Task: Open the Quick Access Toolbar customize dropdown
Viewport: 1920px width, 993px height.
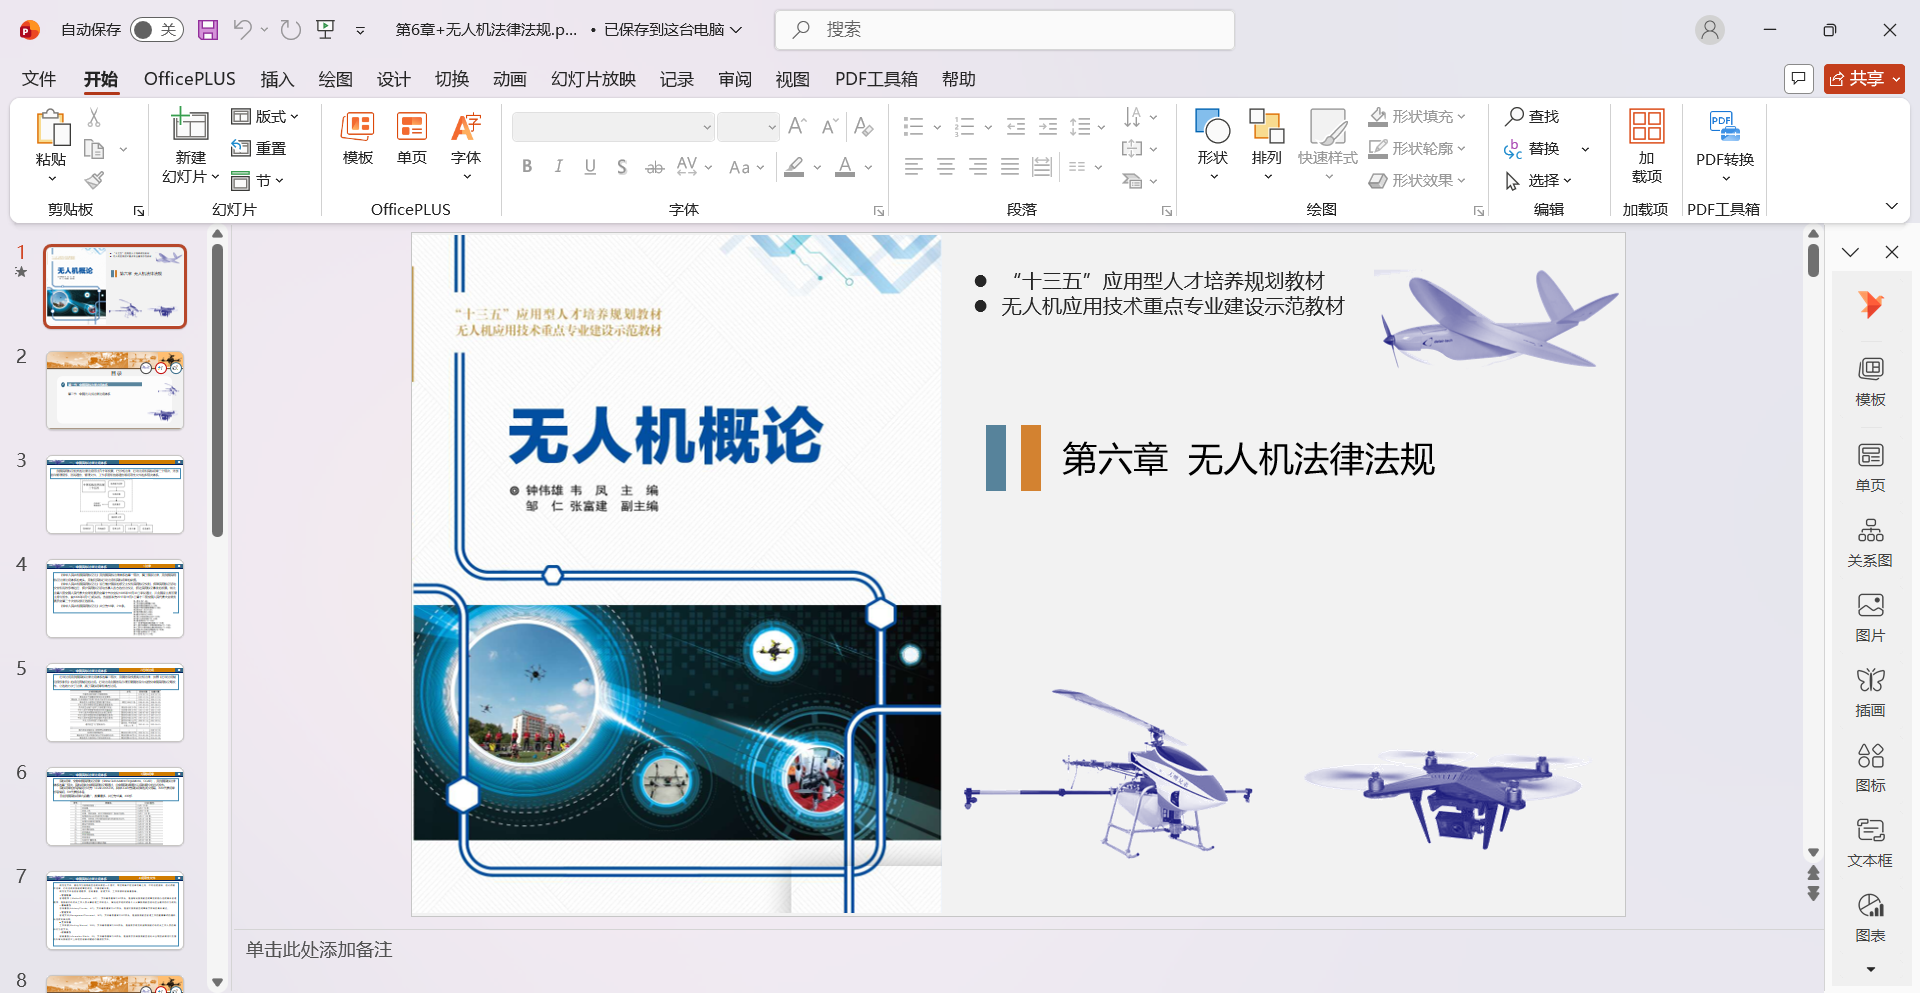Action: 360,31
